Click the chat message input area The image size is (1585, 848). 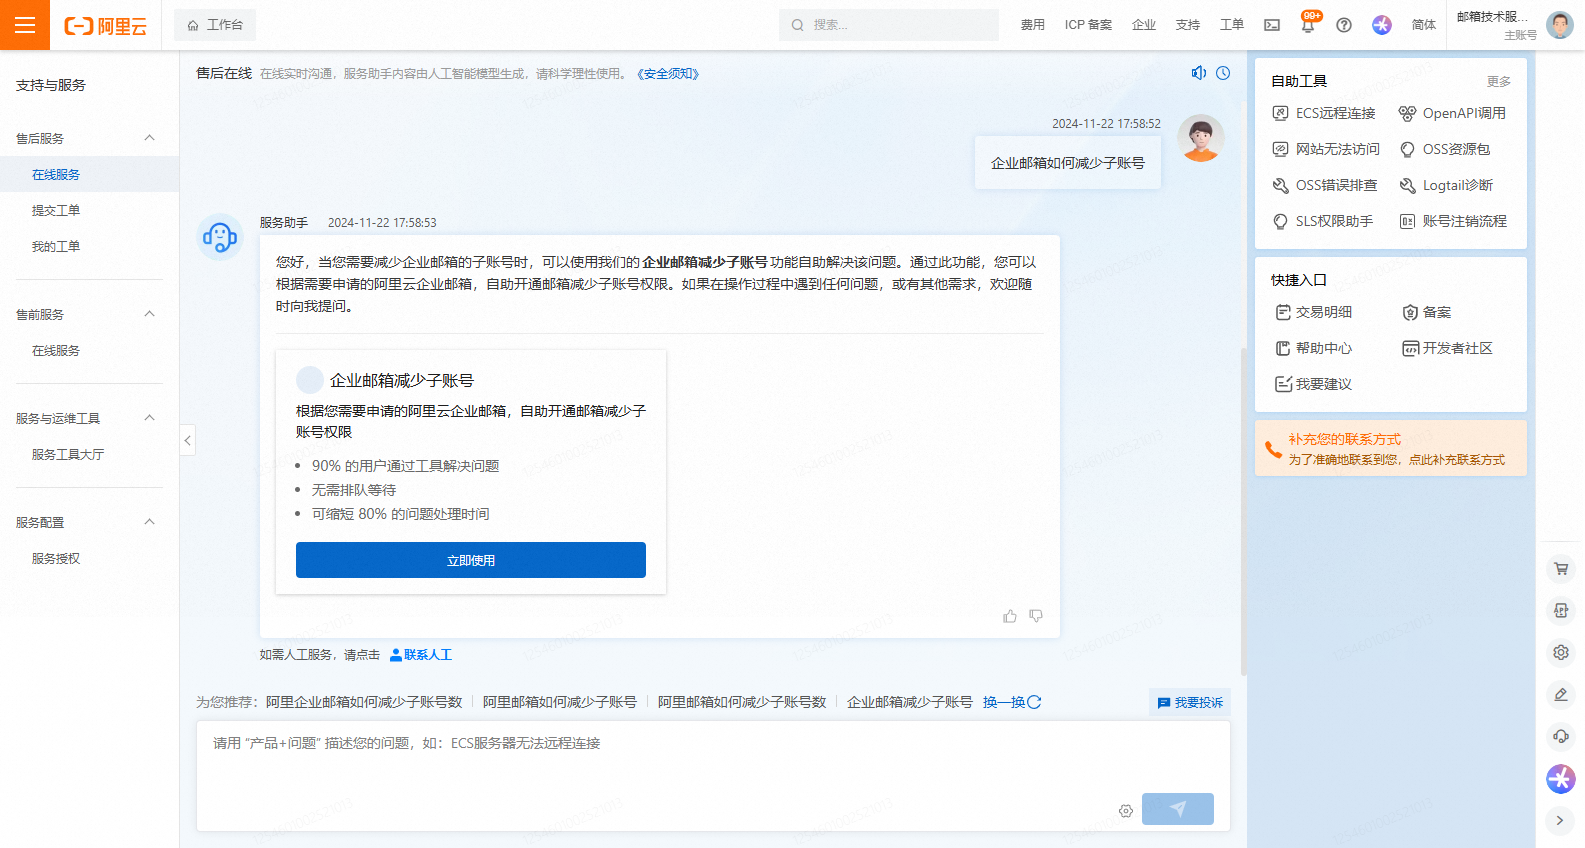pos(713,776)
